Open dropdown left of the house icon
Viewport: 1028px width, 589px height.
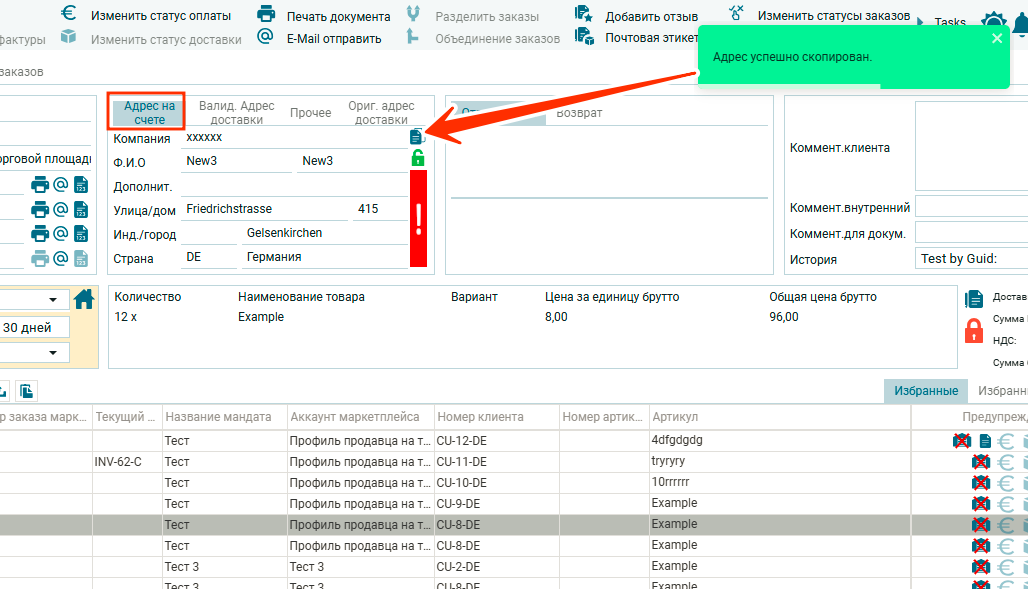click(x=52, y=300)
